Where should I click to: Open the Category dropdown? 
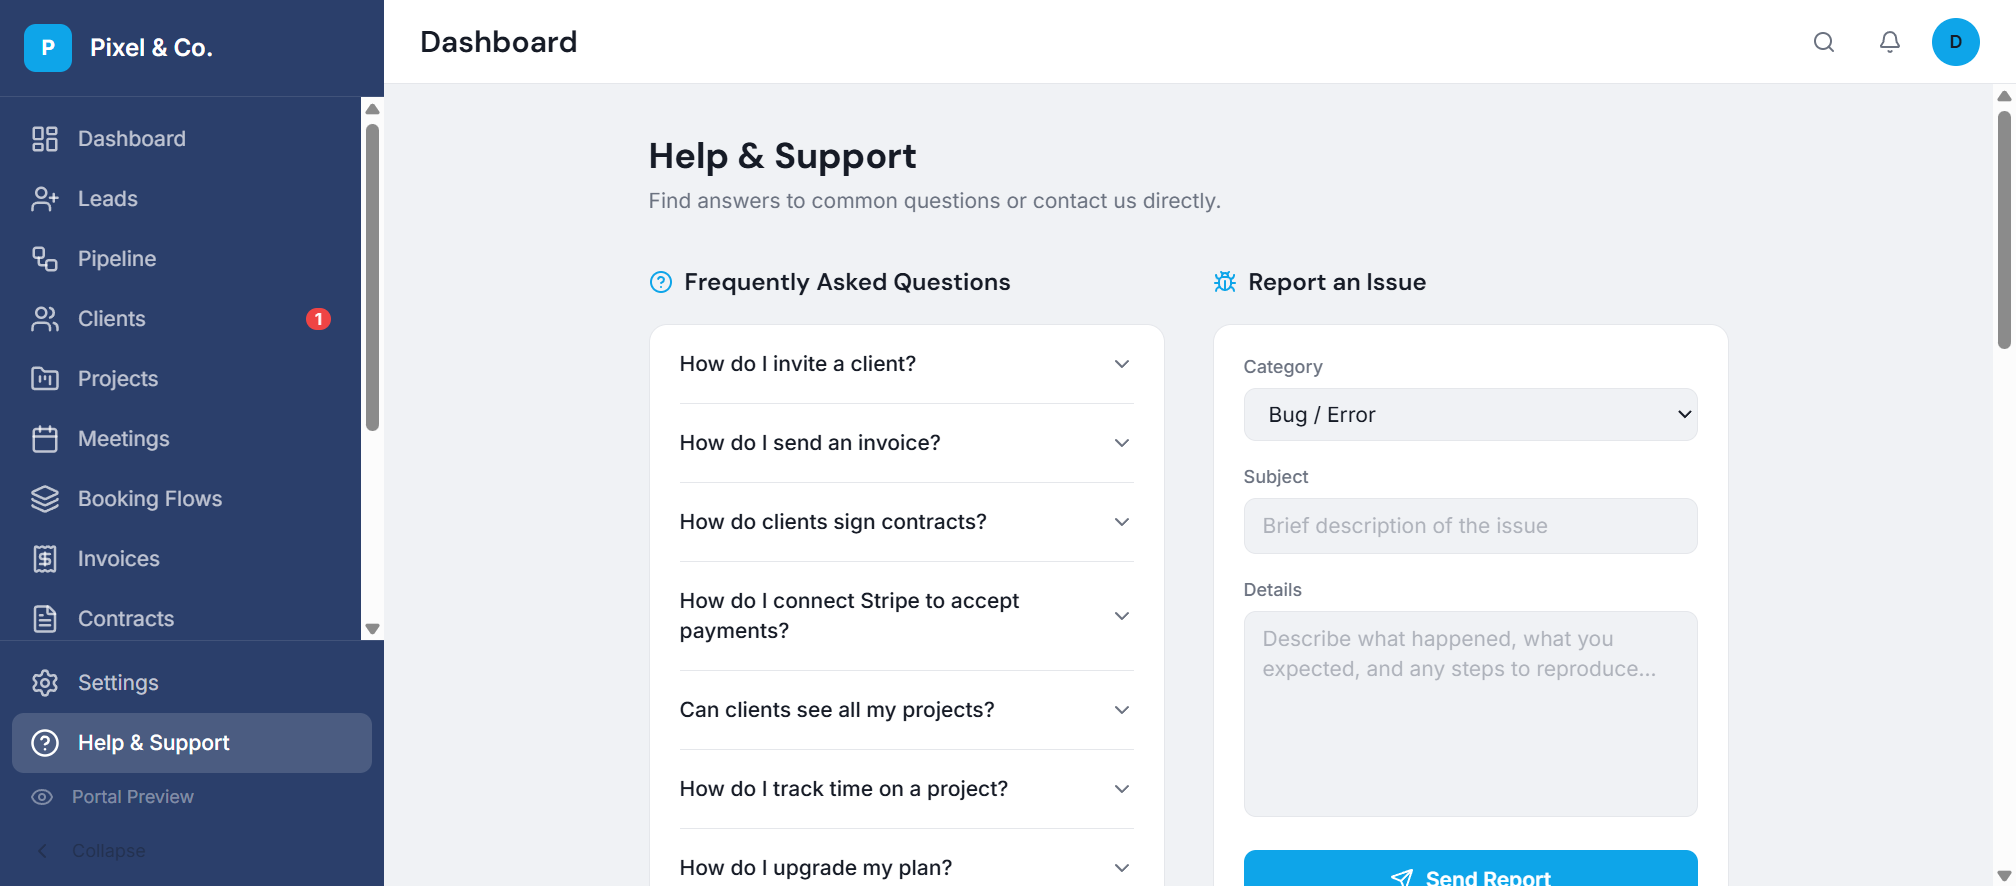(x=1470, y=415)
